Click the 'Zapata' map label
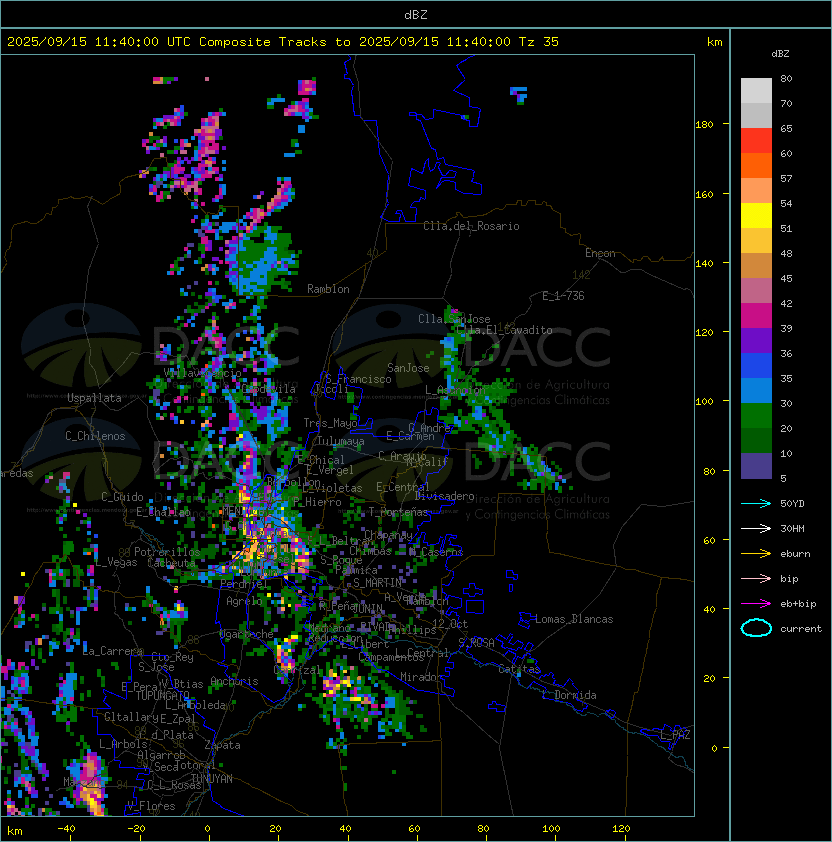Image resolution: width=832 pixels, height=842 pixels. [222, 745]
